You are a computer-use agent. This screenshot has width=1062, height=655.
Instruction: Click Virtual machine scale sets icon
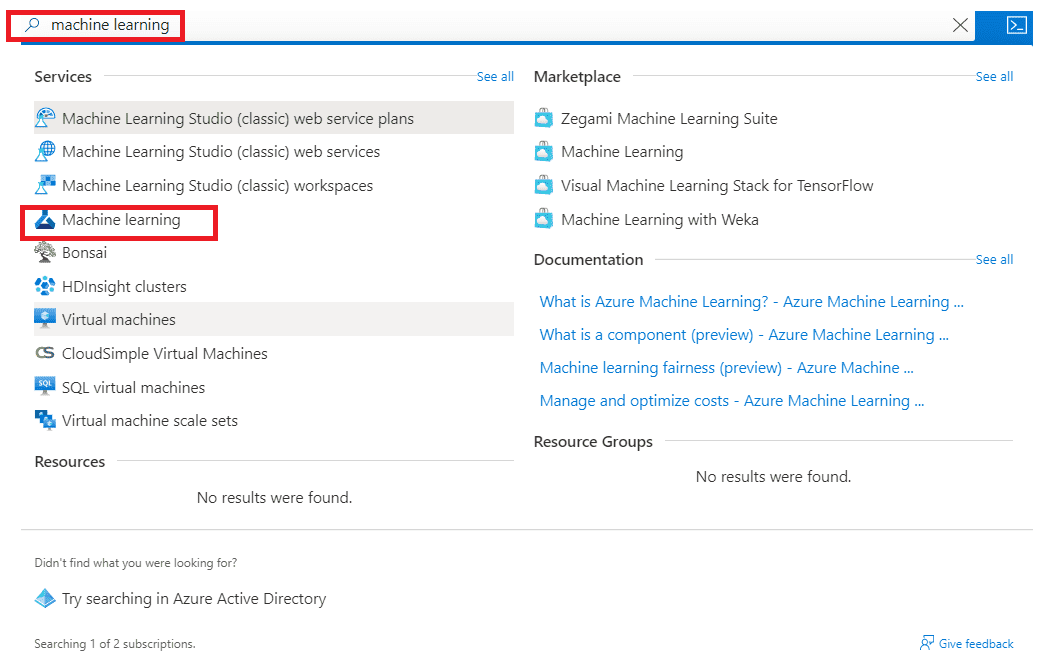click(45, 420)
